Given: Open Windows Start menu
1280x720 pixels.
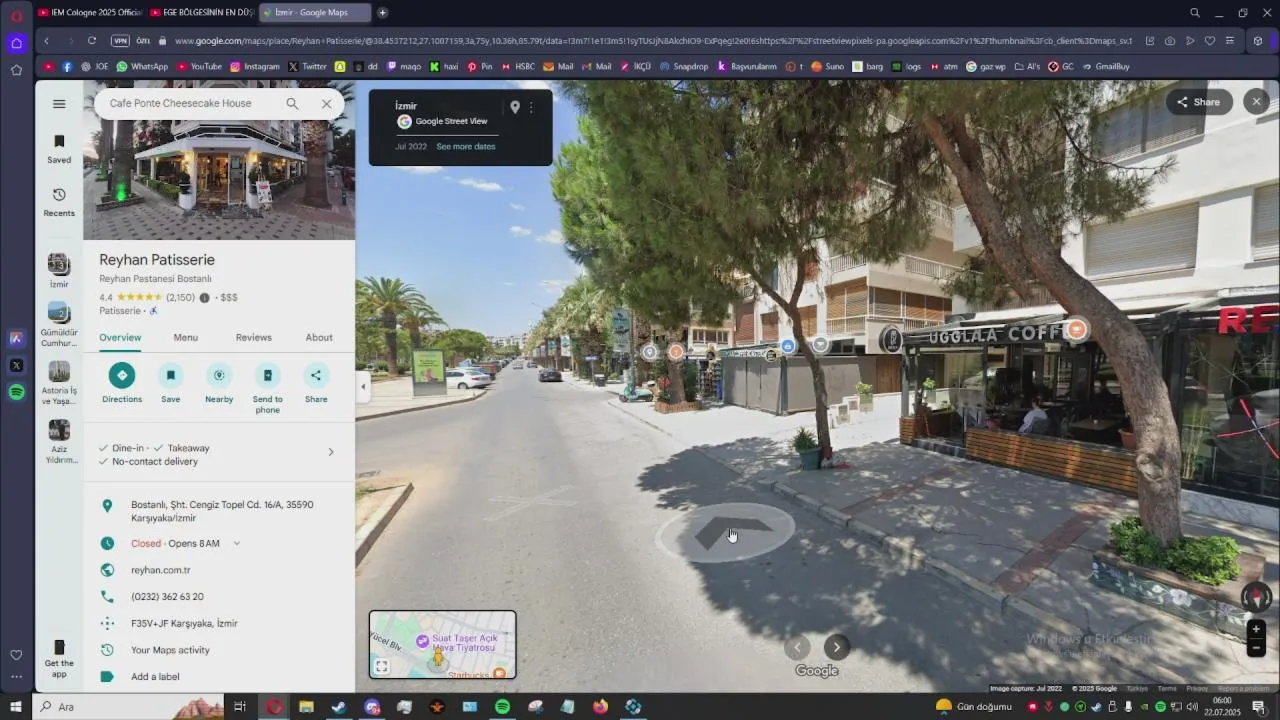Looking at the screenshot, I should click(x=15, y=707).
